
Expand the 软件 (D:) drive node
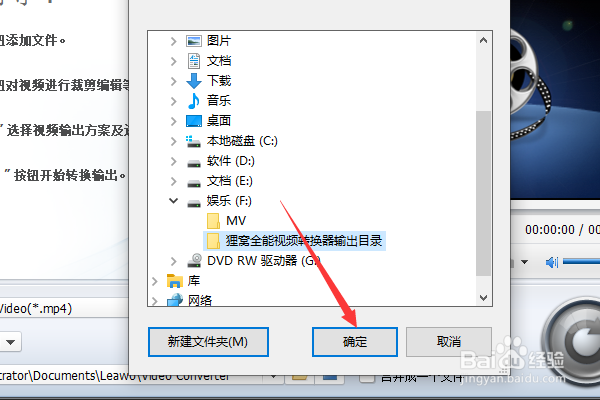[x=173, y=161]
